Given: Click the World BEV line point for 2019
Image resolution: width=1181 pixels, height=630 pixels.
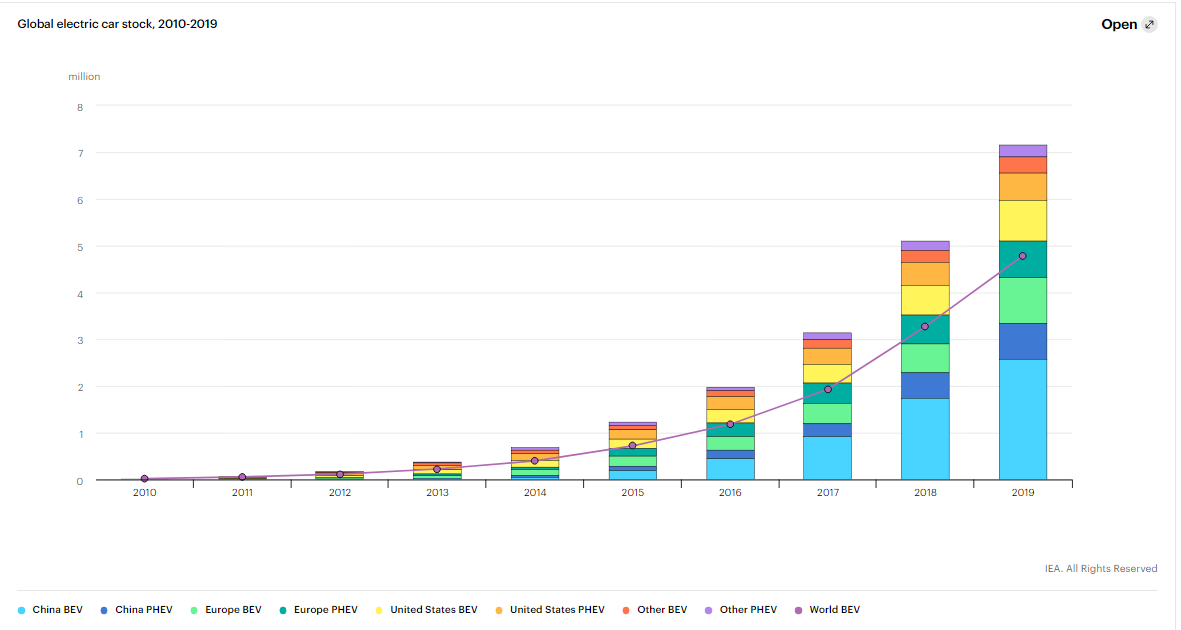Looking at the screenshot, I should (x=1023, y=256).
